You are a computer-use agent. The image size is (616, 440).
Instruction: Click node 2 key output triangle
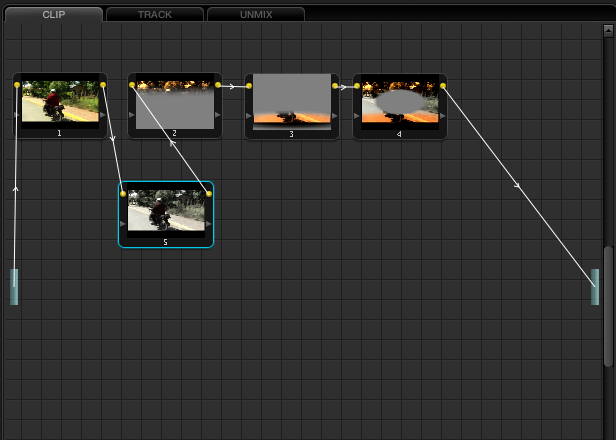click(218, 116)
